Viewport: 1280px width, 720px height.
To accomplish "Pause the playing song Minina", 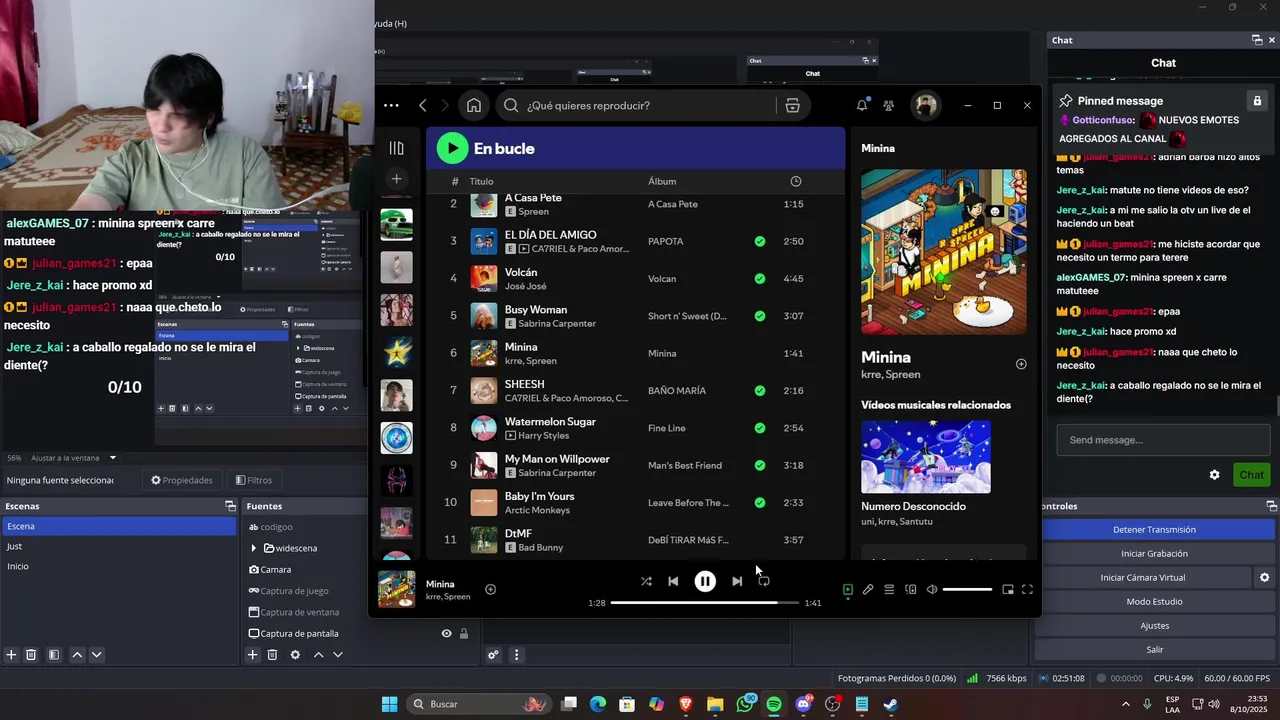I will [x=705, y=581].
